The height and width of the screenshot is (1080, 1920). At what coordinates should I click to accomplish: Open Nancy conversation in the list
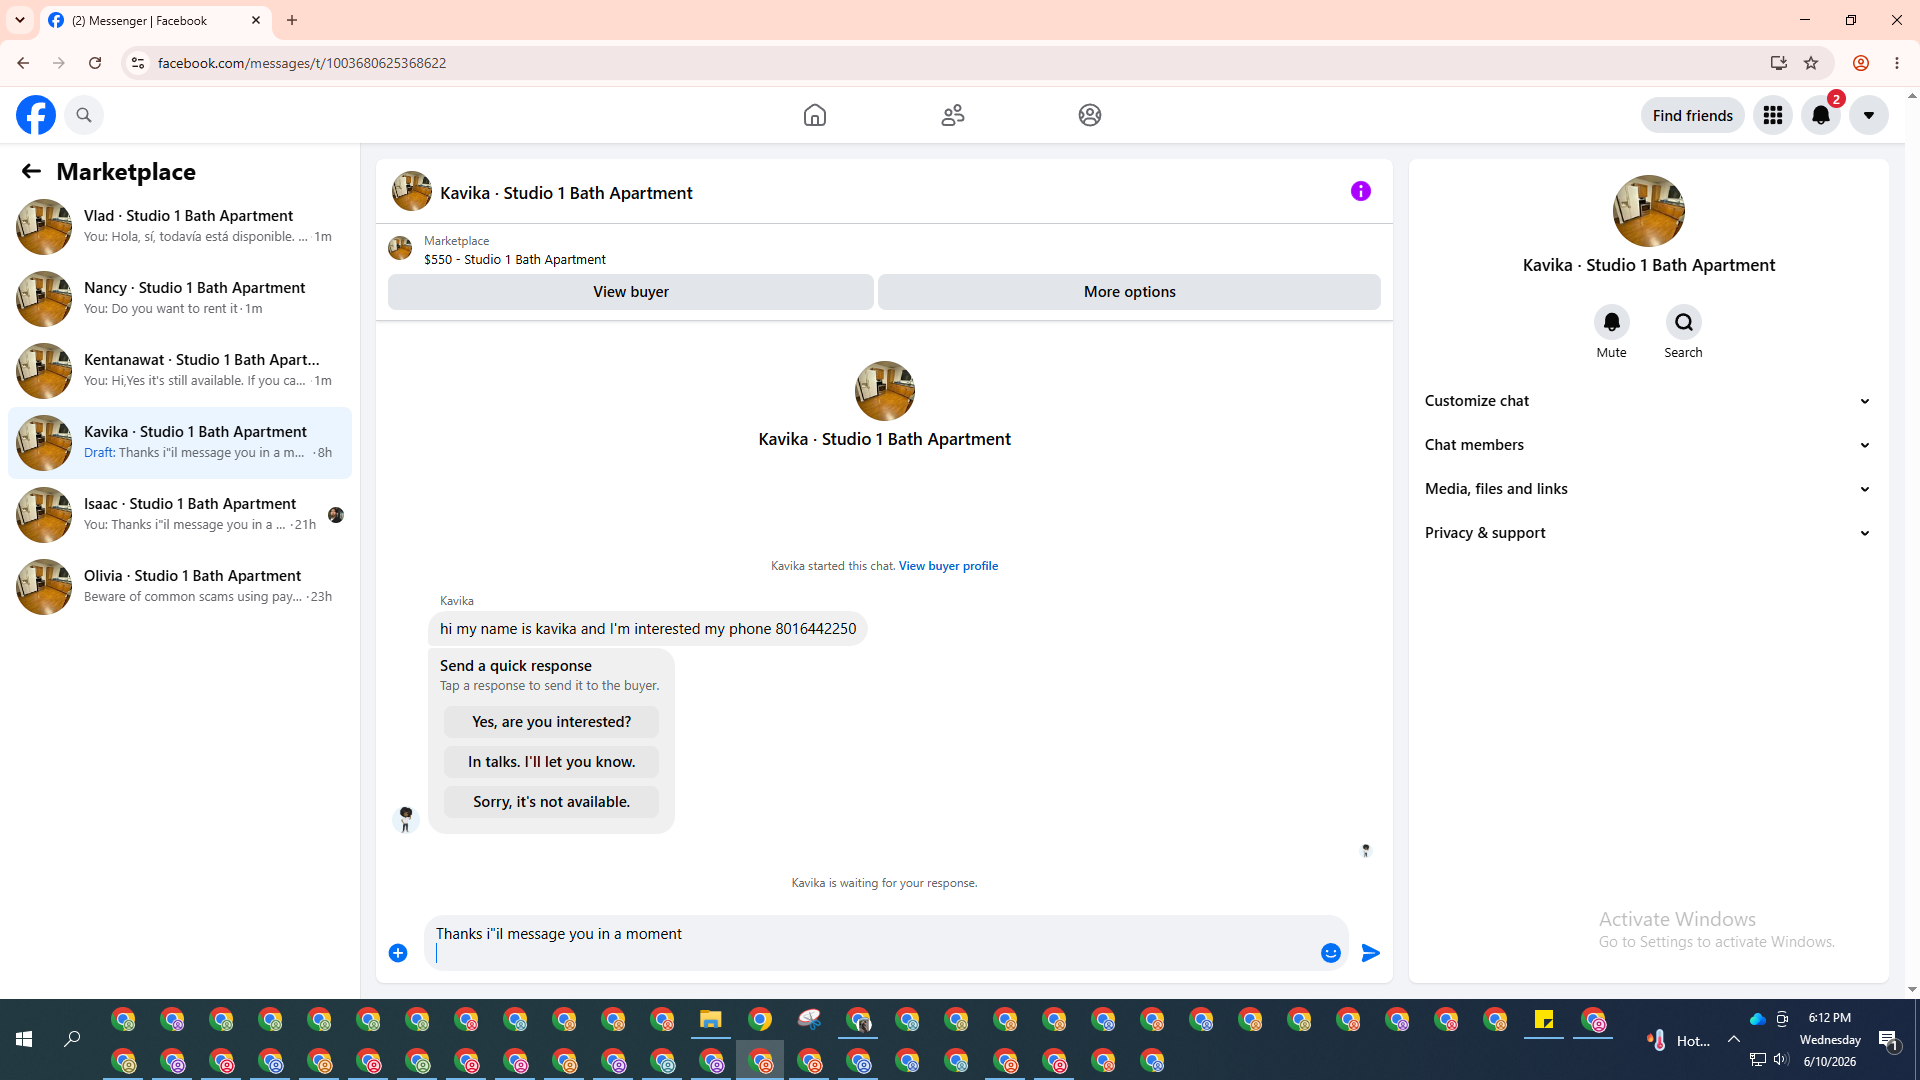[180, 298]
